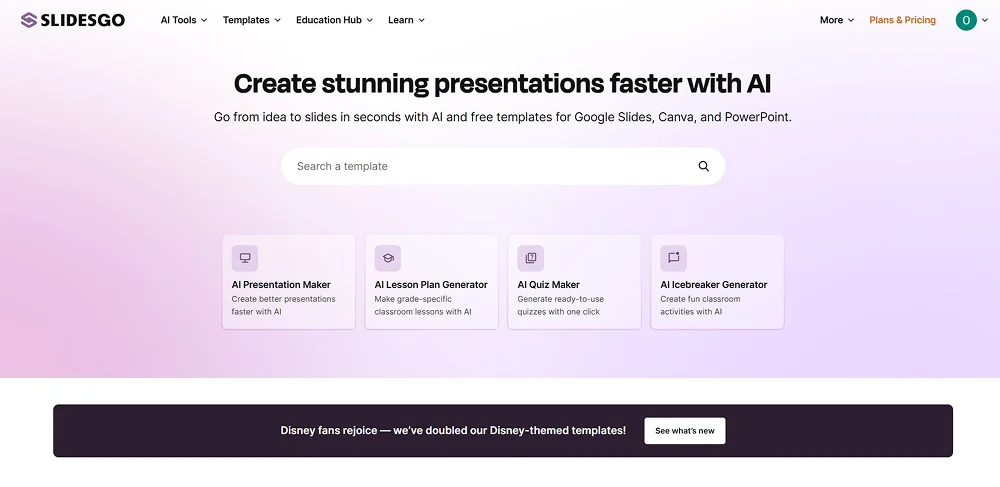This screenshot has height=487, width=1000.
Task: Click the search magnifier icon
Action: (703, 167)
